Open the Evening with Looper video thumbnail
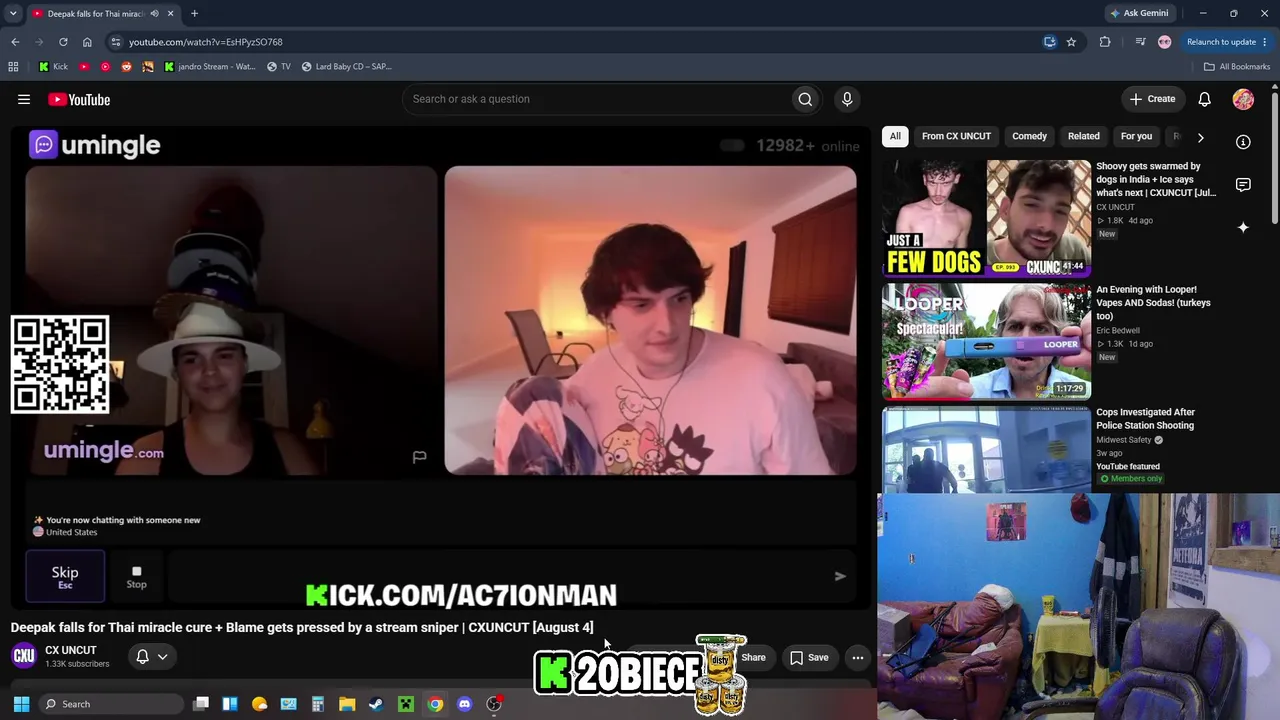1280x720 pixels. coord(986,341)
